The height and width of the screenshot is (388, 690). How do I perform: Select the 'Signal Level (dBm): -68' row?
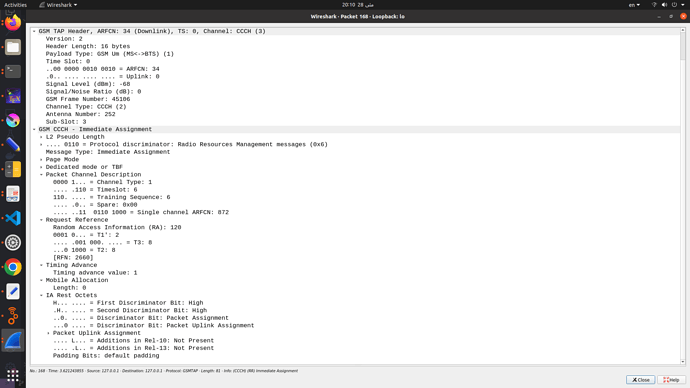[355, 84]
